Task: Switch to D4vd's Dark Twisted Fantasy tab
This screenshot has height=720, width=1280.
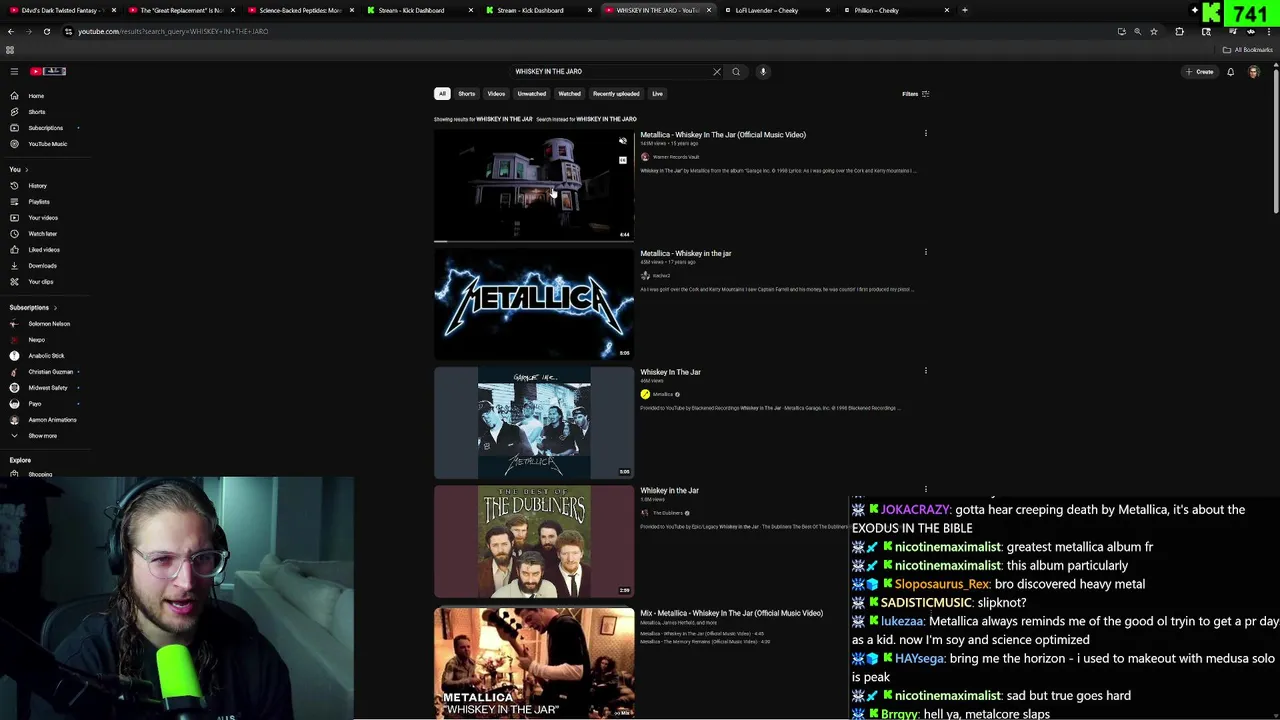Action: click(60, 10)
